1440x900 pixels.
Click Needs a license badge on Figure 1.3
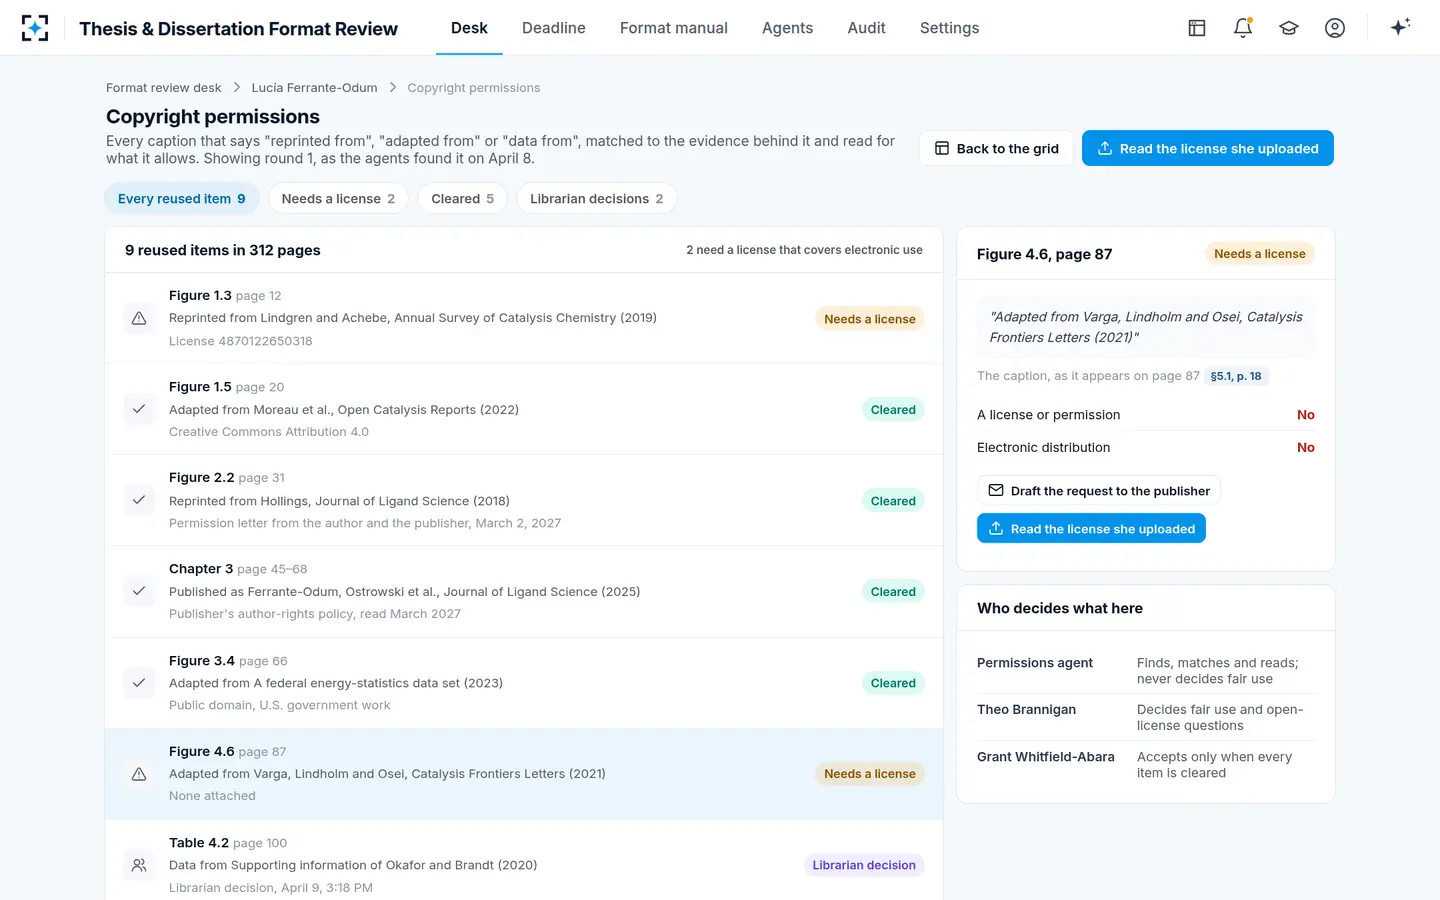click(x=870, y=319)
